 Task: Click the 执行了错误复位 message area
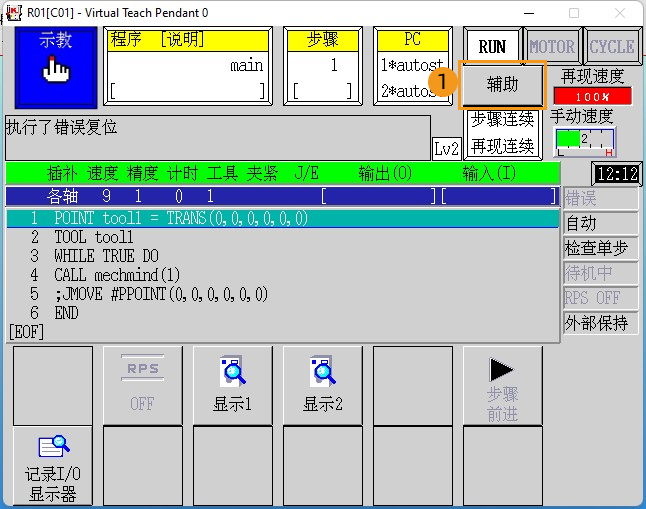point(218,138)
